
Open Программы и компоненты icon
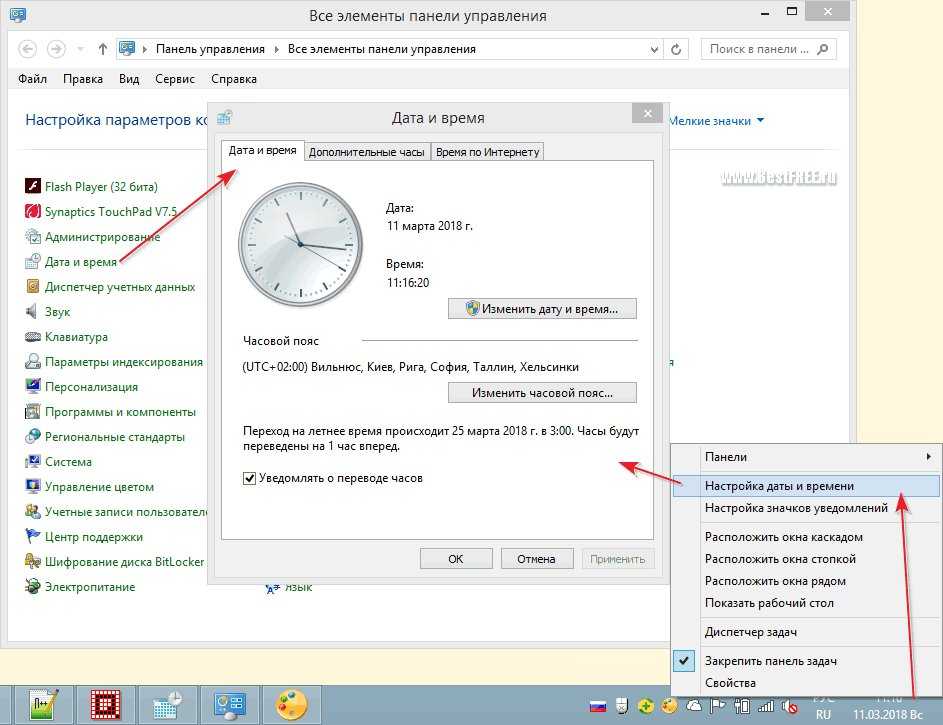click(x=32, y=412)
